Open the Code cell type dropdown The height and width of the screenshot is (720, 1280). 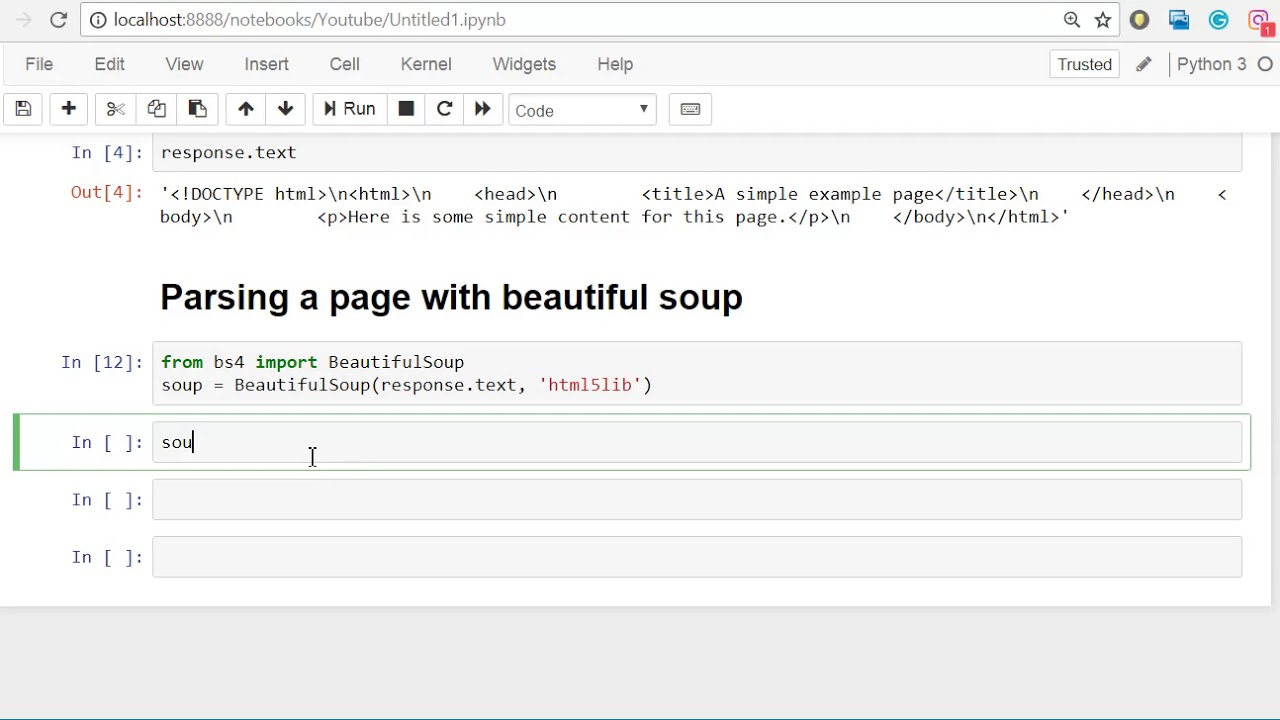point(582,110)
